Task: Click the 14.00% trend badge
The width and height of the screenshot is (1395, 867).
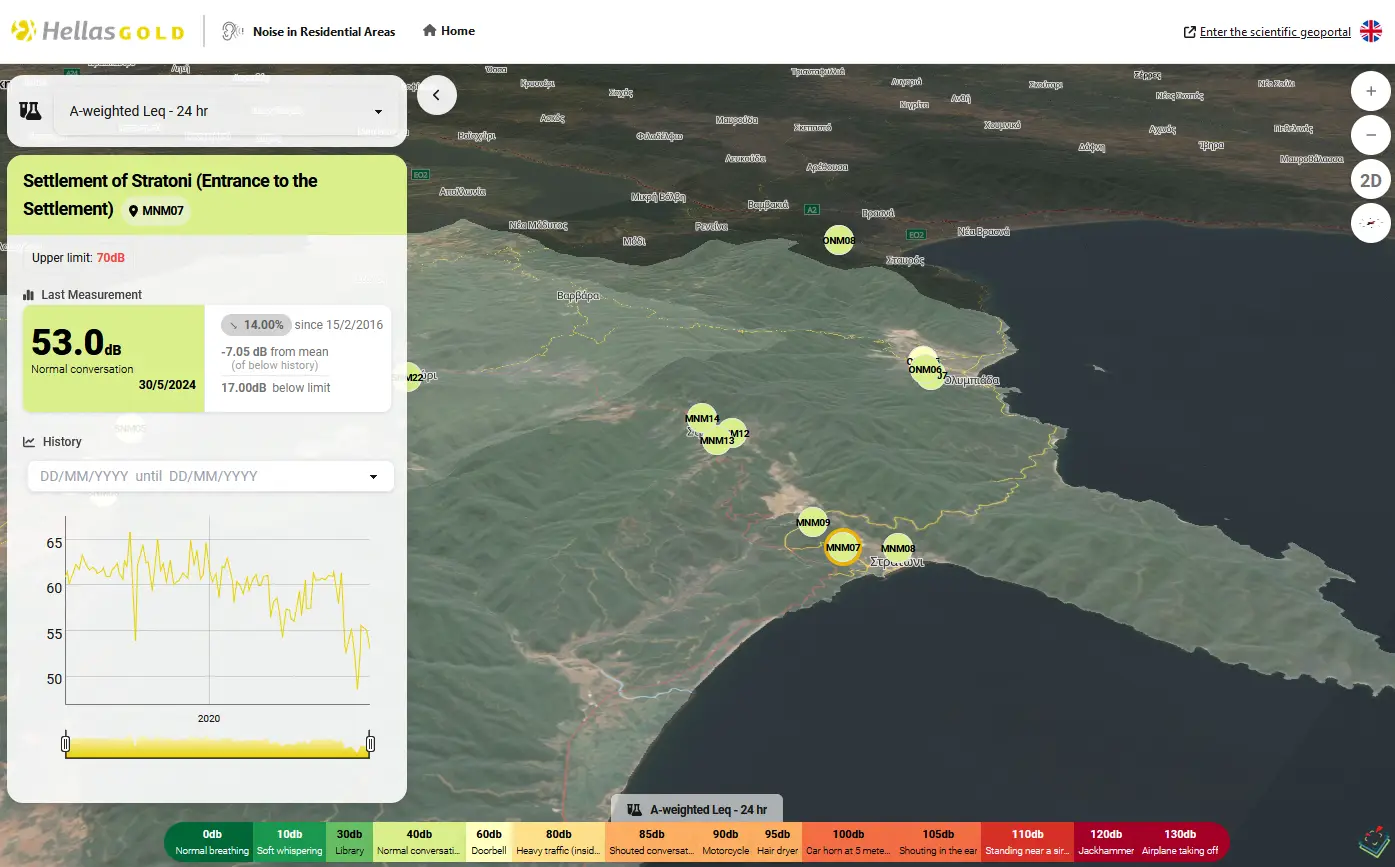Action: [256, 325]
